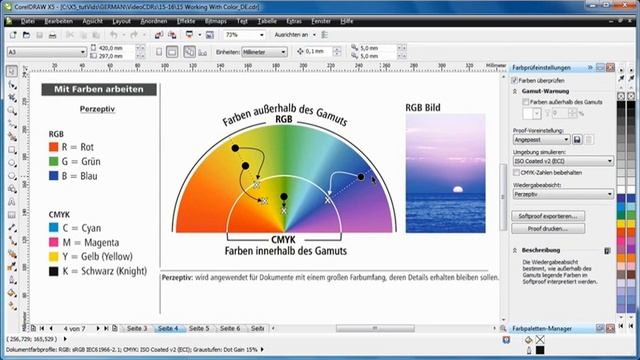Click the horizontal scrollbar thumb
The image size is (640, 360).
coord(375,328)
